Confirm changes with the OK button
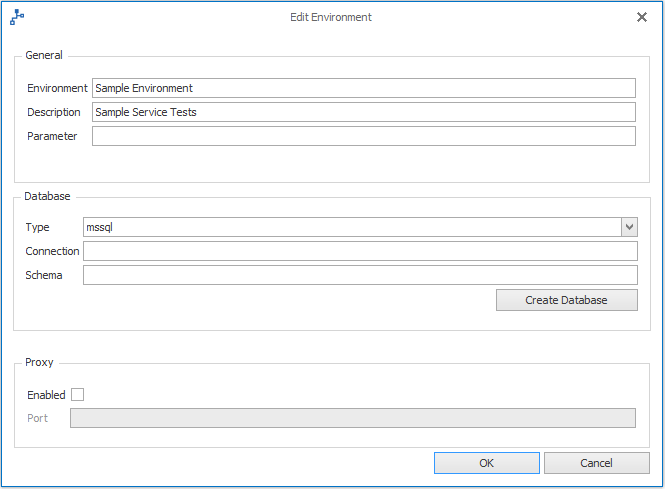Viewport: 665px width, 489px height. point(486,463)
